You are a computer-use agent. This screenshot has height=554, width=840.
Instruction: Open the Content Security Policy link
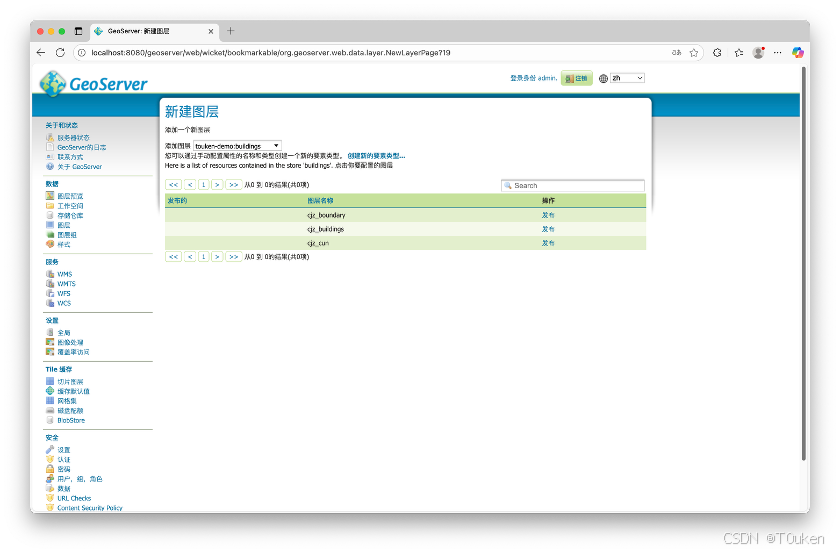[x=90, y=508]
